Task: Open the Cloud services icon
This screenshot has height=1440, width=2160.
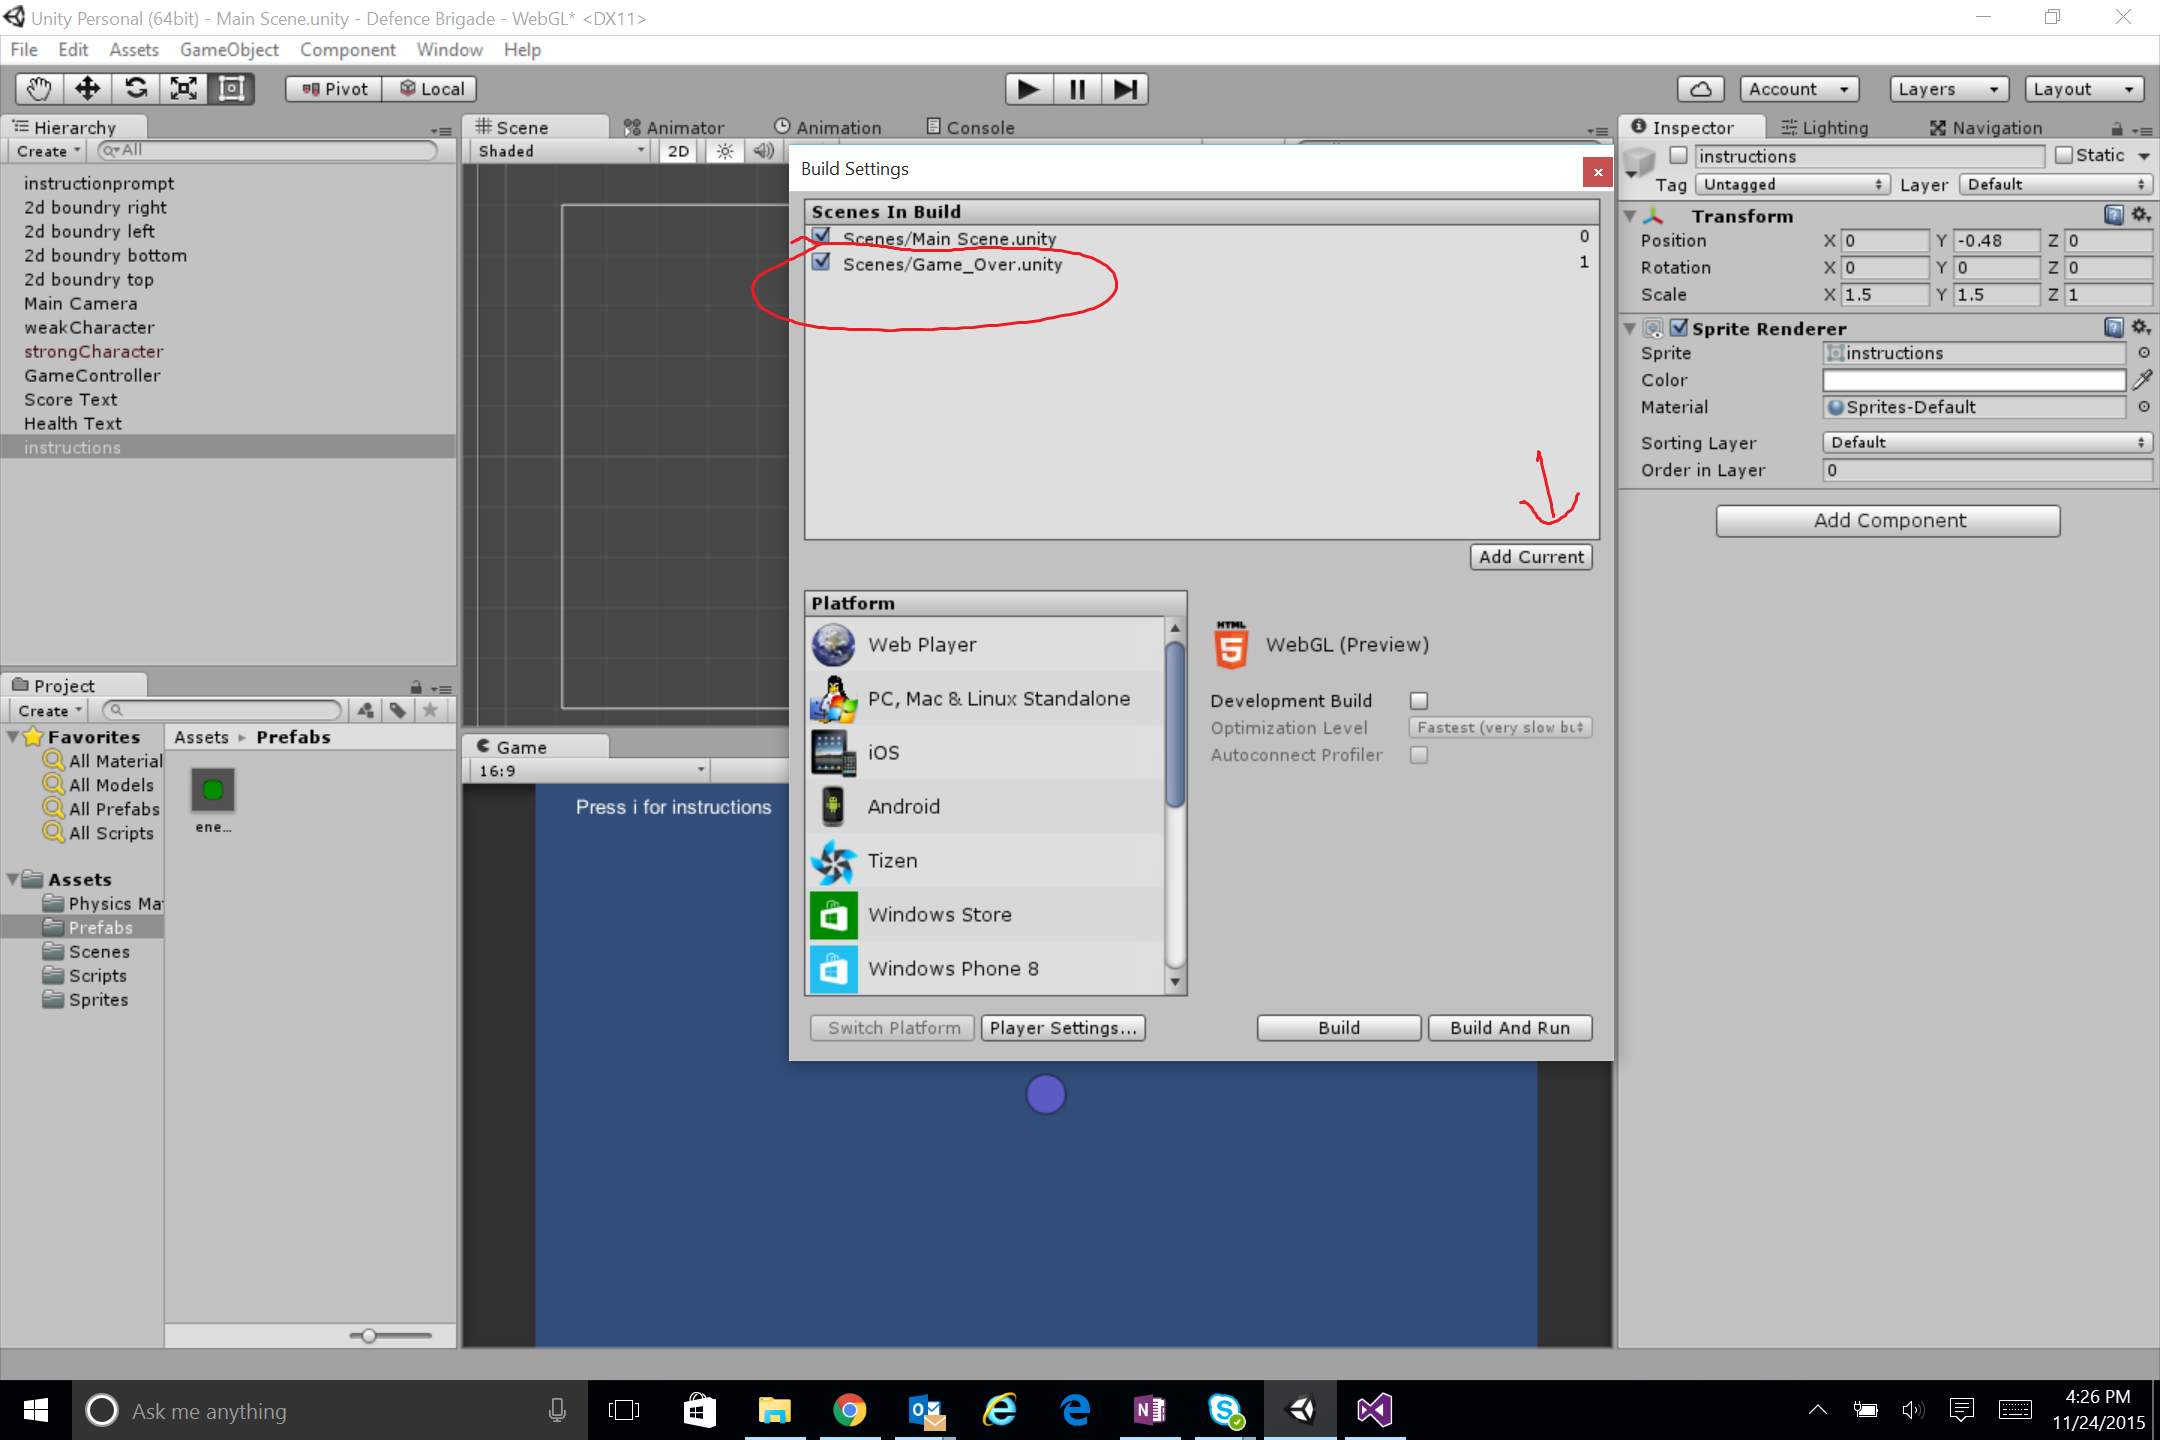Action: coord(1700,89)
